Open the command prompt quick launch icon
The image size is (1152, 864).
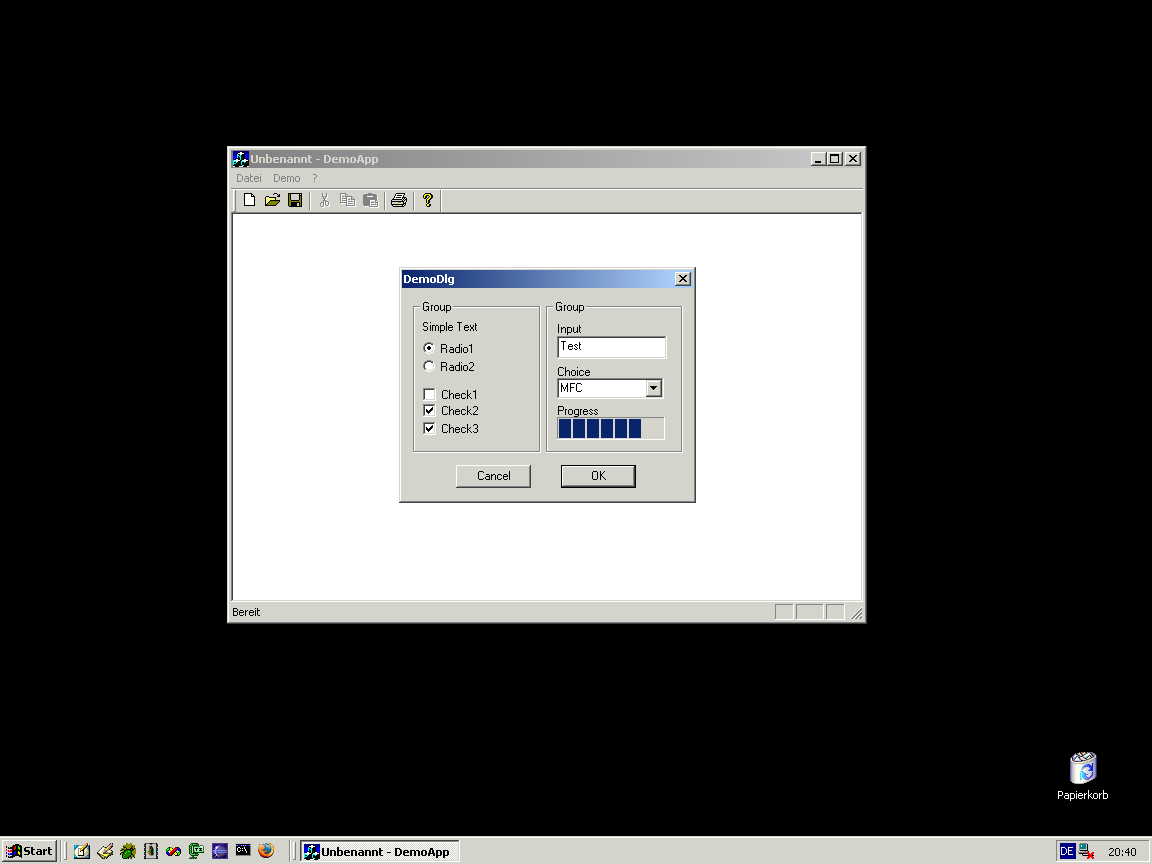(243, 851)
